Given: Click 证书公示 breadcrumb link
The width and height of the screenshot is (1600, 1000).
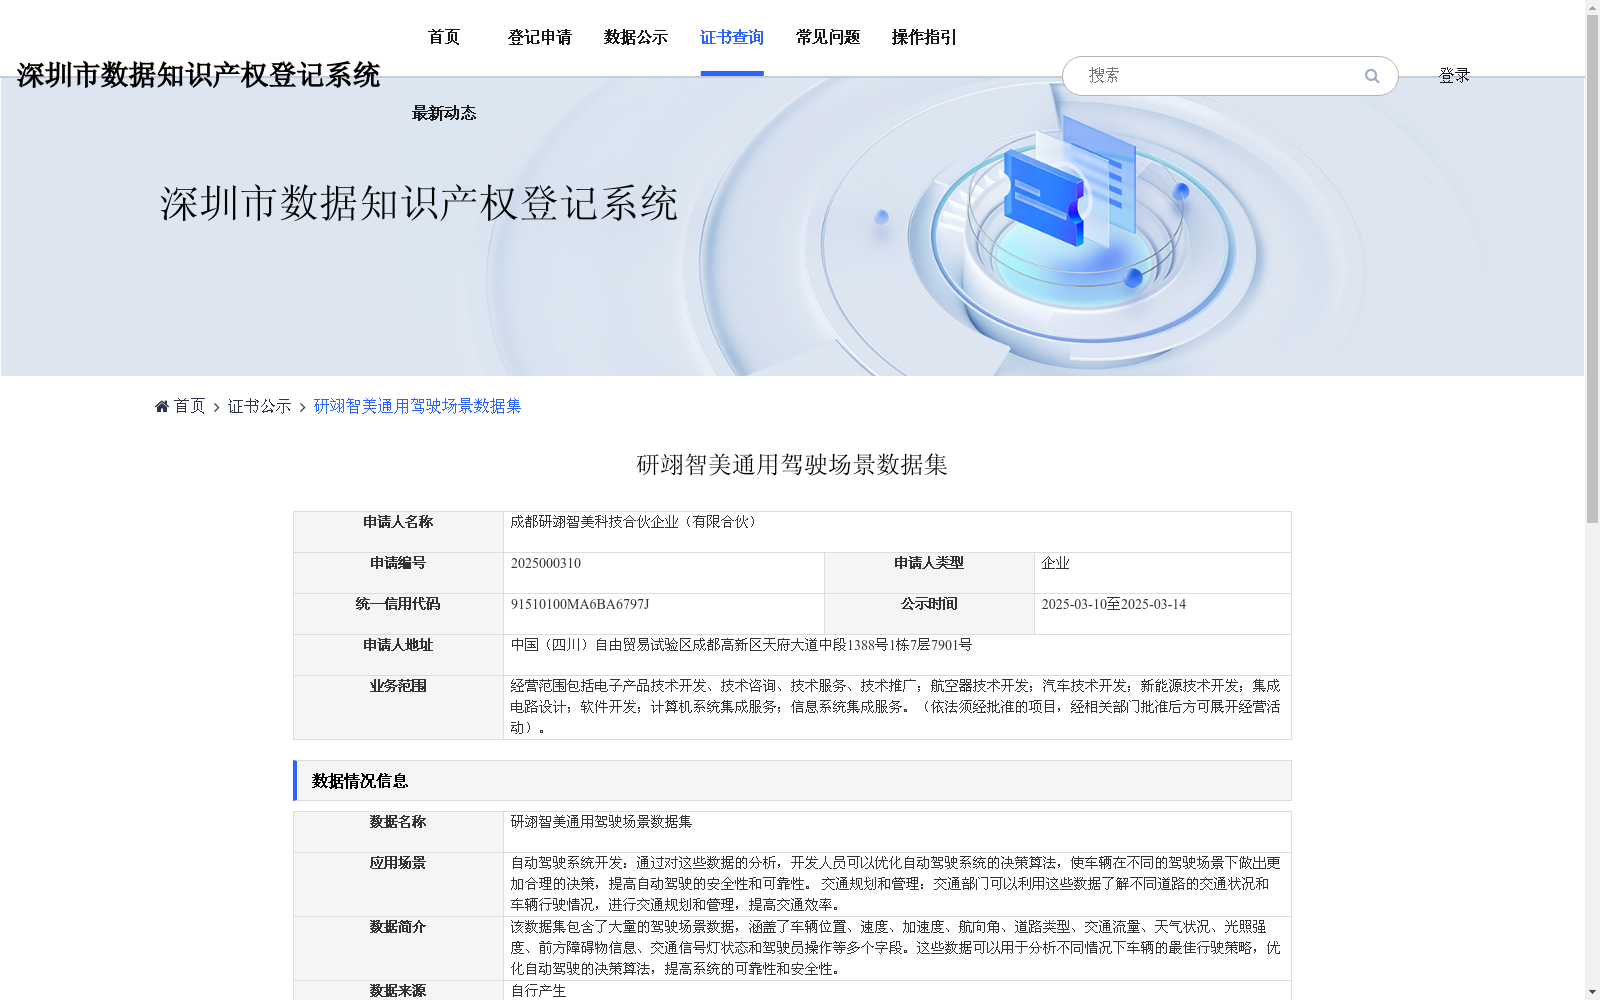Looking at the screenshot, I should (x=259, y=406).
